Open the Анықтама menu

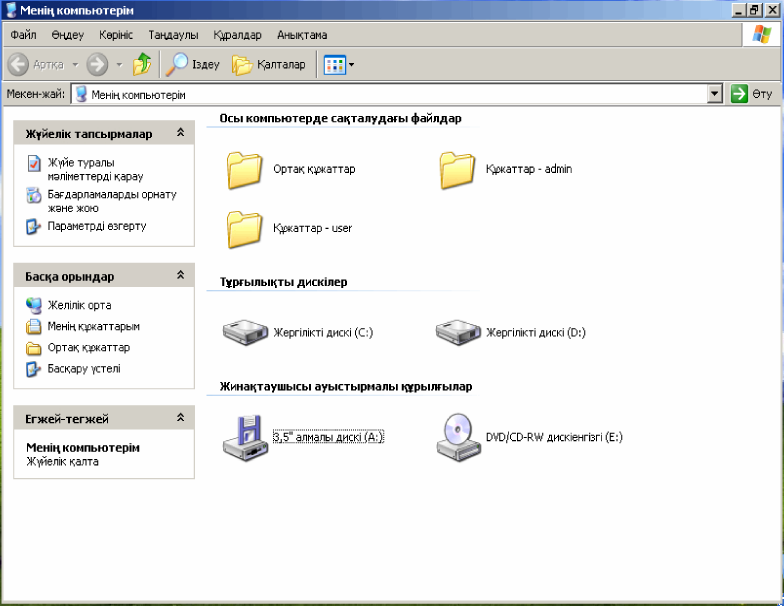coord(302,35)
